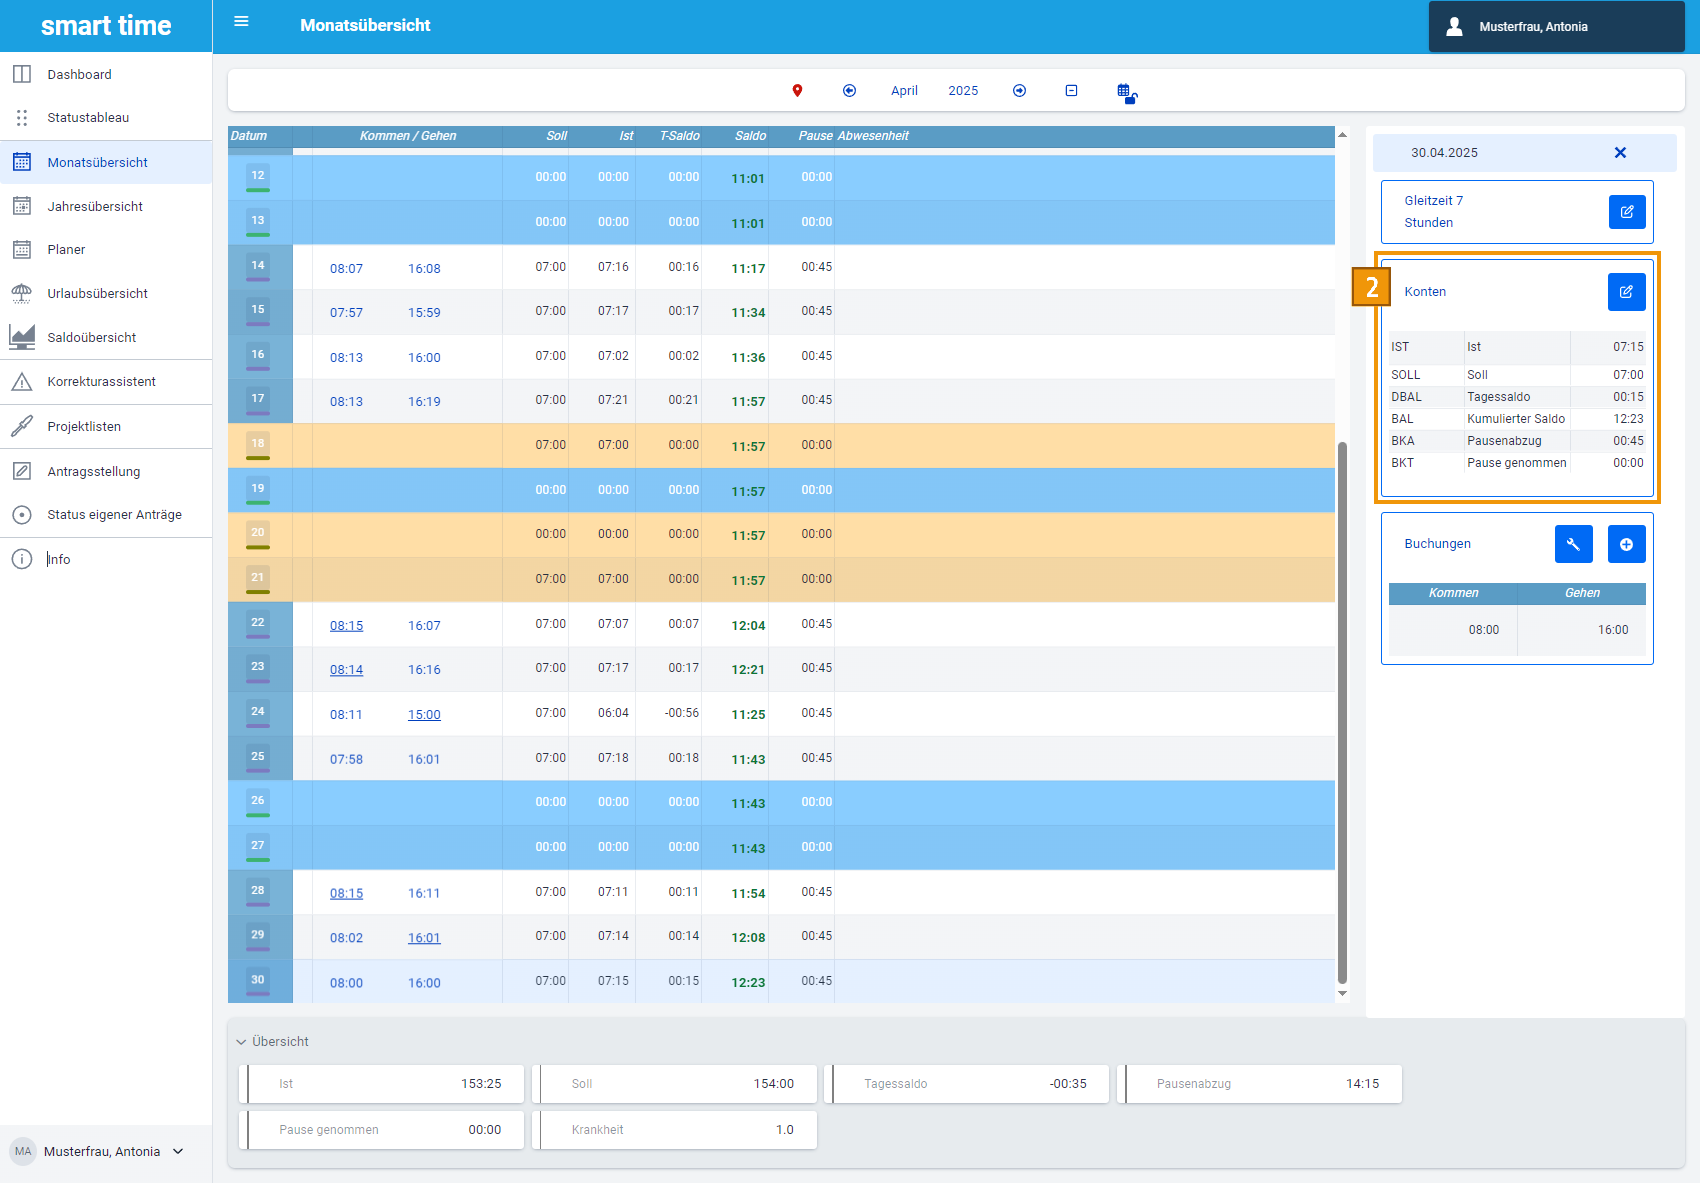Image resolution: width=1700 pixels, height=1183 pixels.
Task: Go to previous month arrow
Action: point(849,91)
